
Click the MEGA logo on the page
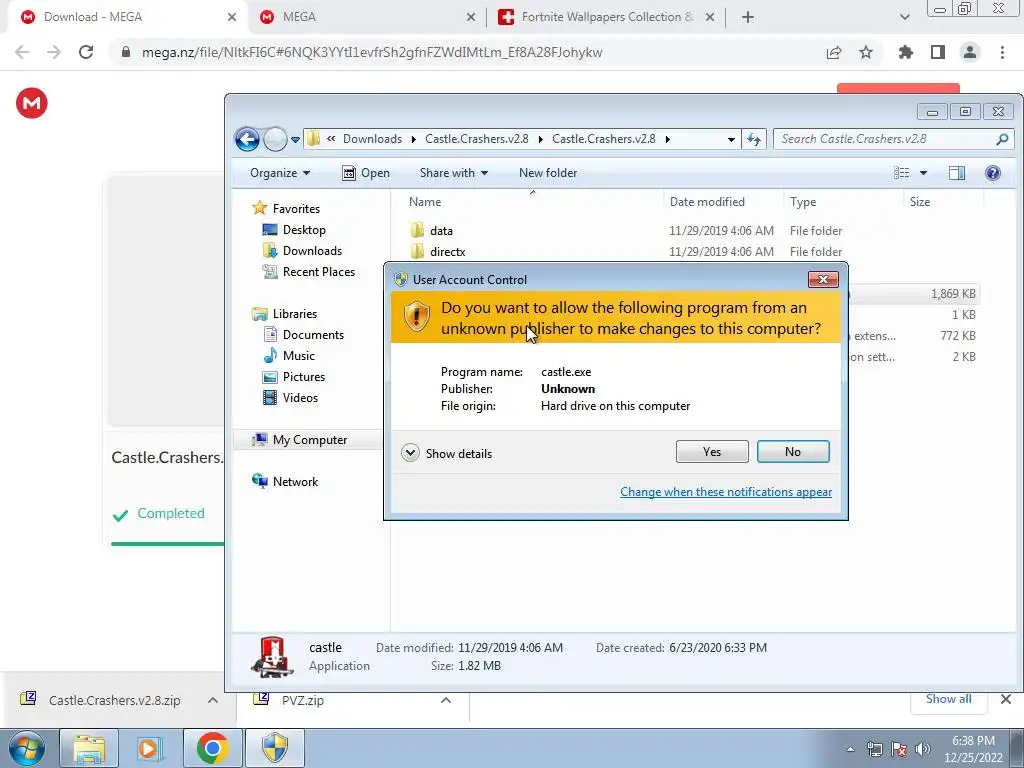(x=31, y=103)
